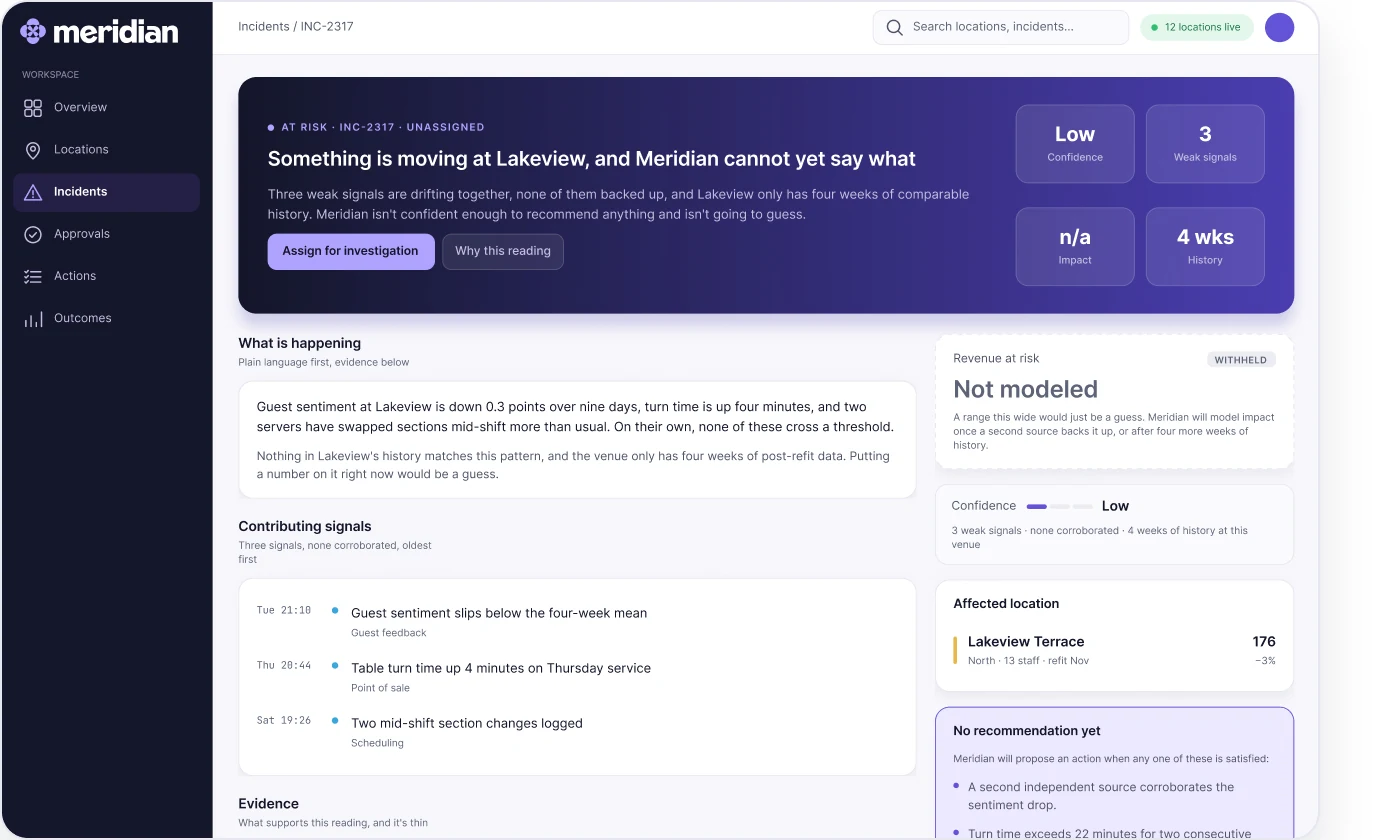
Task: Click the 3 Weak signals stat card
Action: coord(1205,144)
